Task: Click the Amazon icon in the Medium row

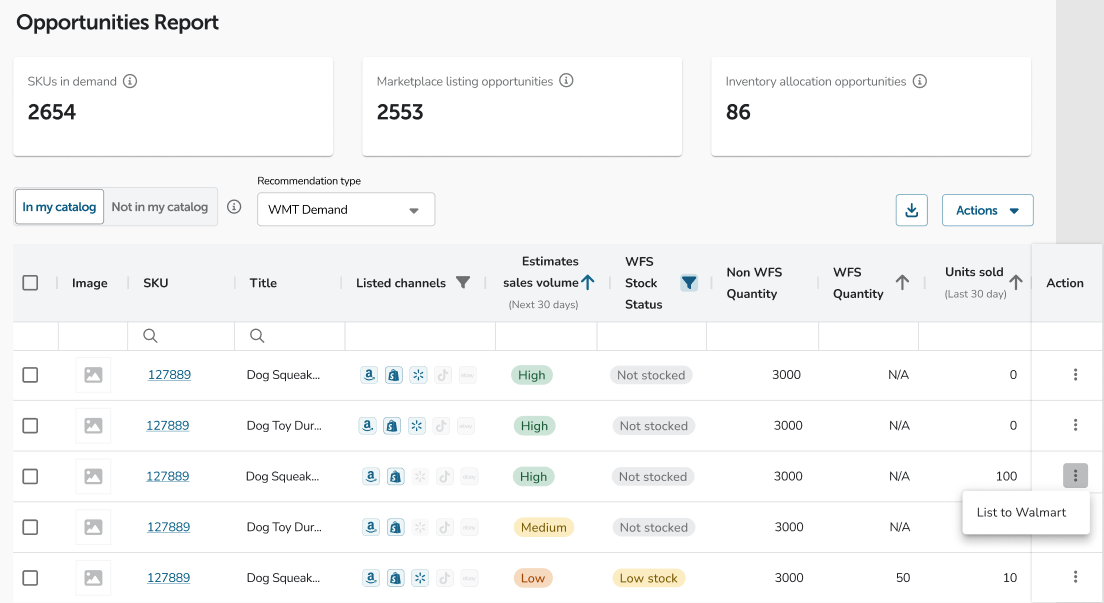Action: coord(371,527)
